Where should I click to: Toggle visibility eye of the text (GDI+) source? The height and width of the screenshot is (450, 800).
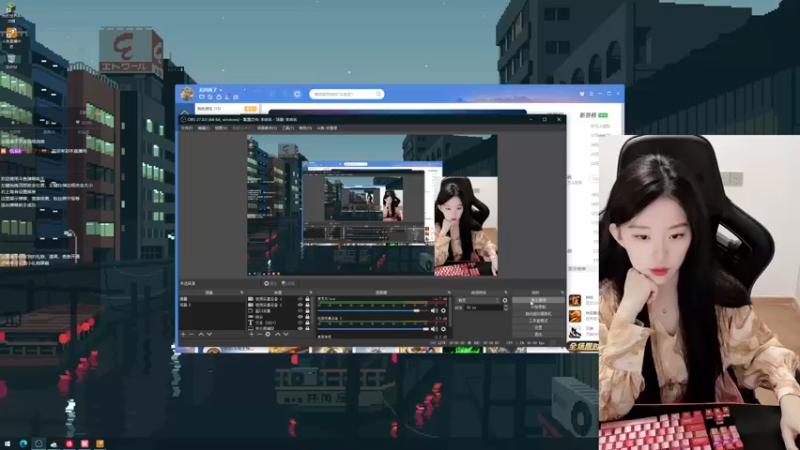click(300, 322)
